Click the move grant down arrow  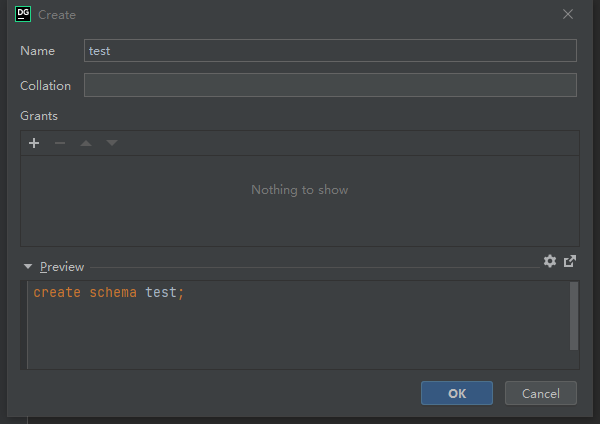pos(112,143)
